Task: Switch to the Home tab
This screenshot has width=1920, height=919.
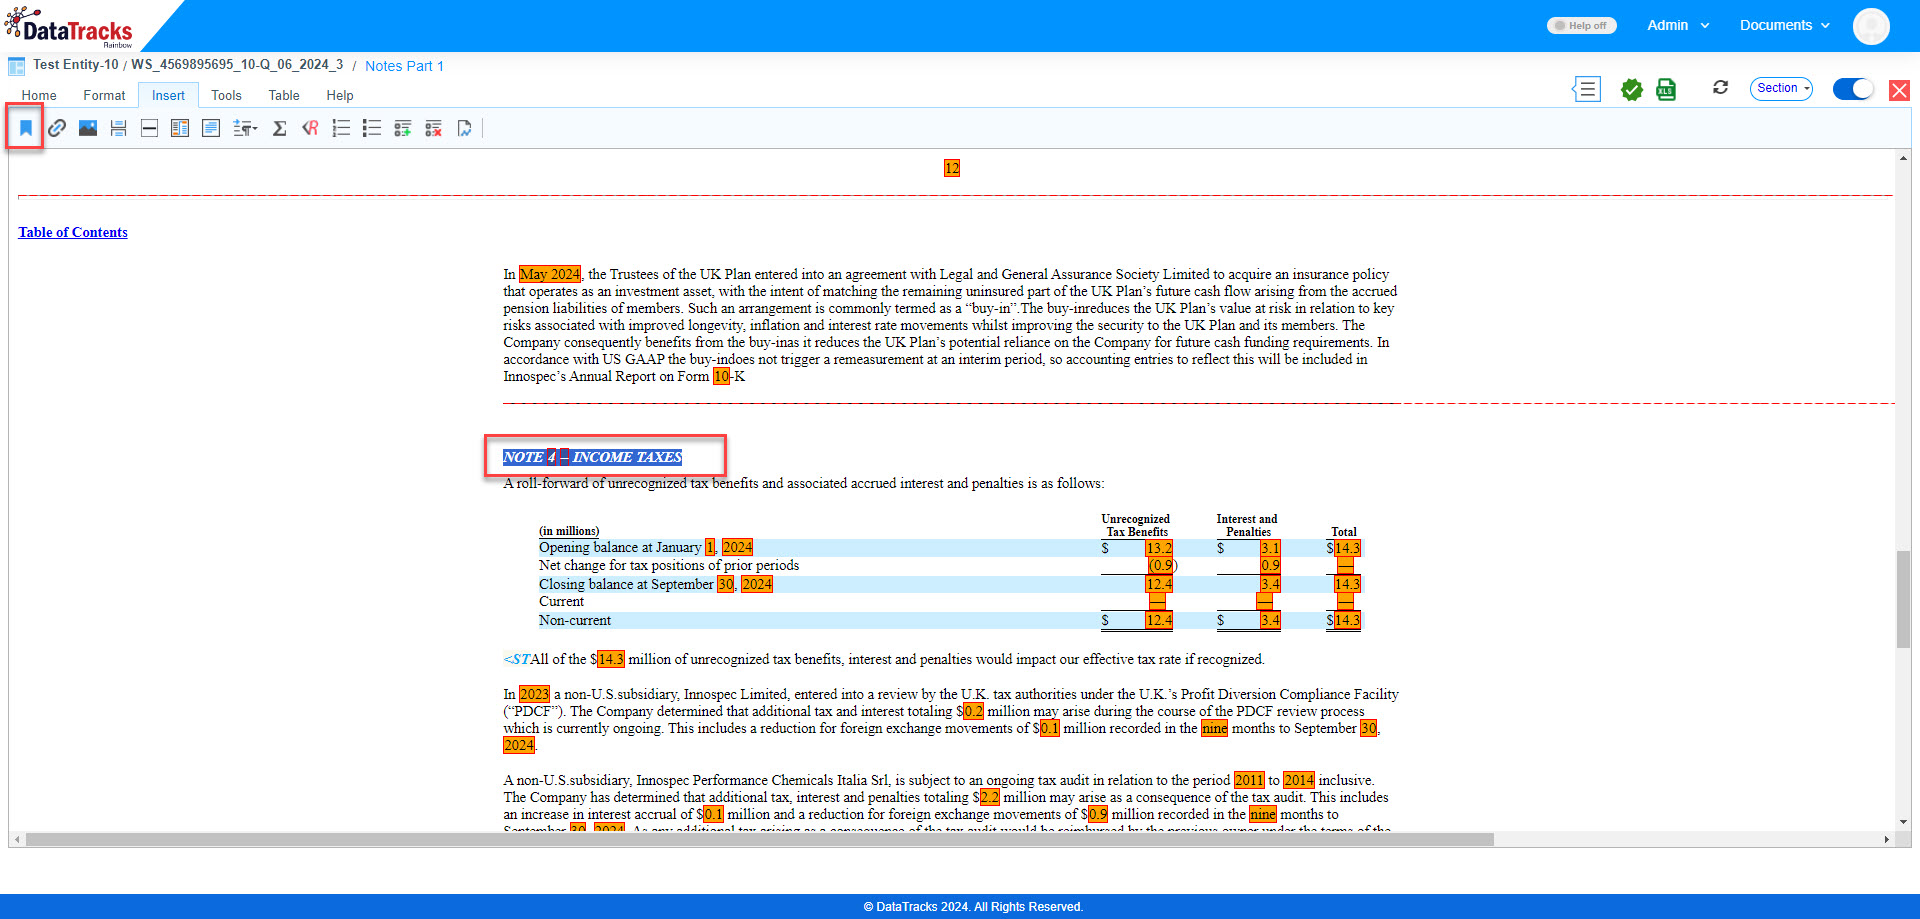Action: click(x=39, y=96)
